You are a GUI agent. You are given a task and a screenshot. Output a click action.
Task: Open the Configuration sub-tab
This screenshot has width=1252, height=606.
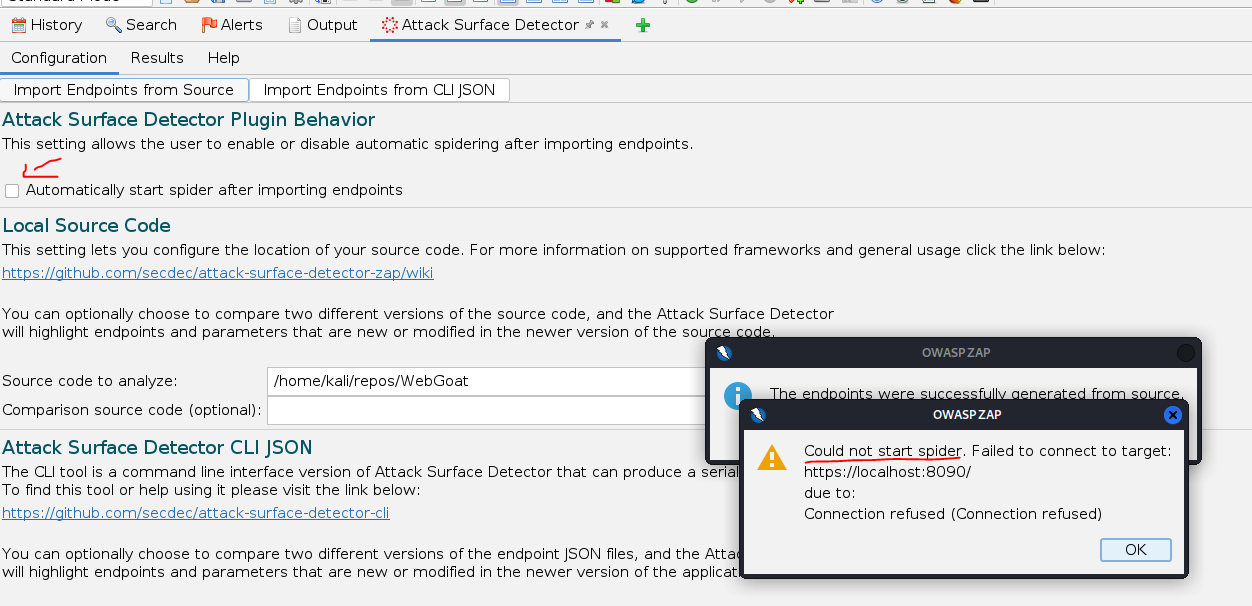59,58
